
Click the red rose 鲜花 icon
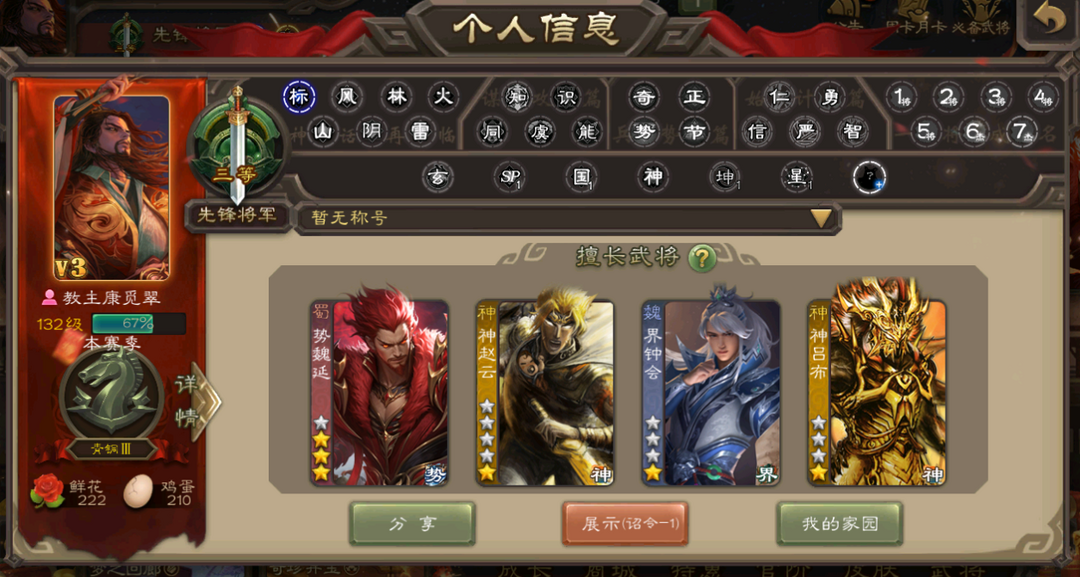coord(48,491)
